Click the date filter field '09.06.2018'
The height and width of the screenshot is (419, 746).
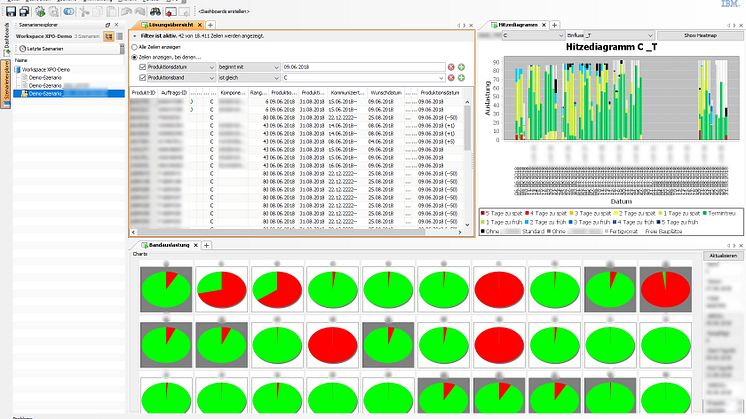pyautogui.click(x=363, y=67)
